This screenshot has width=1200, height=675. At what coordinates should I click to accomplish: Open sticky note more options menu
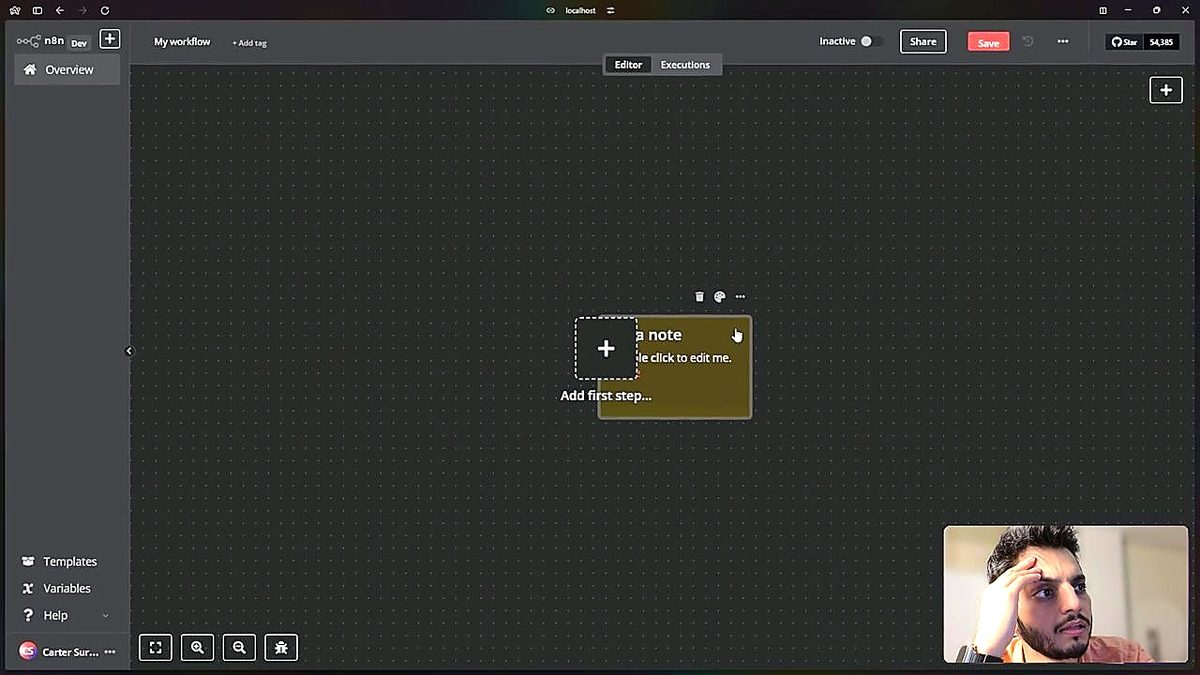pos(740,296)
